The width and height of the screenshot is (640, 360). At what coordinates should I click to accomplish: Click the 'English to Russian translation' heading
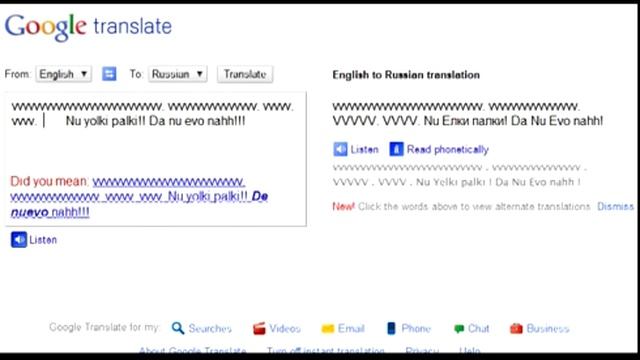[406, 75]
